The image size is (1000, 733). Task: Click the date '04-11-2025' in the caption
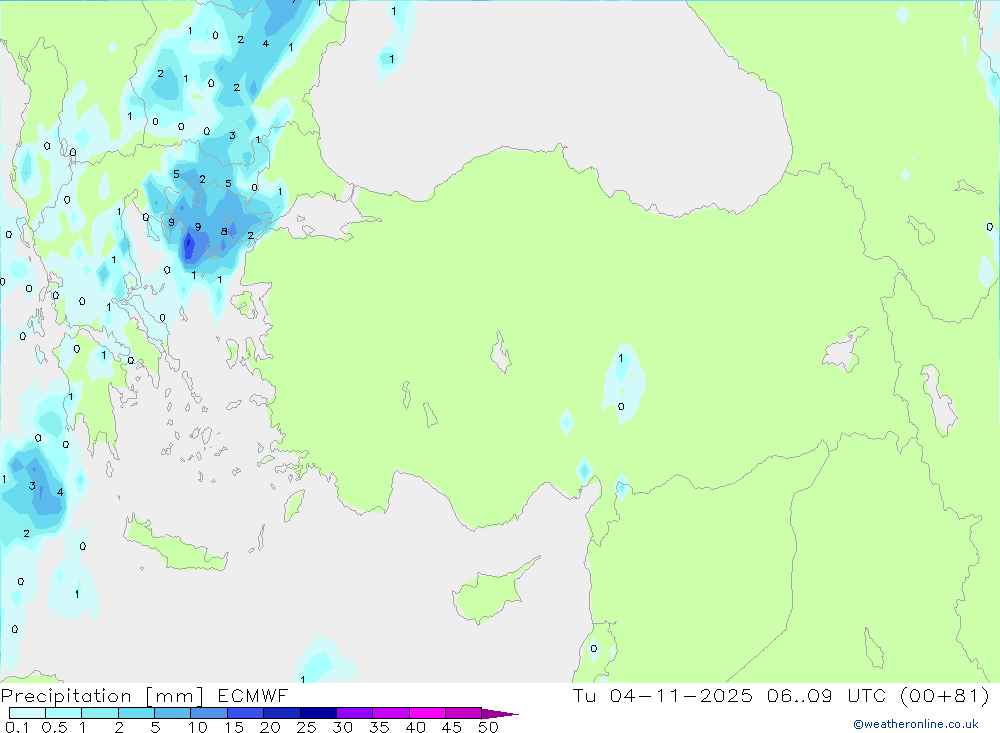click(x=681, y=696)
